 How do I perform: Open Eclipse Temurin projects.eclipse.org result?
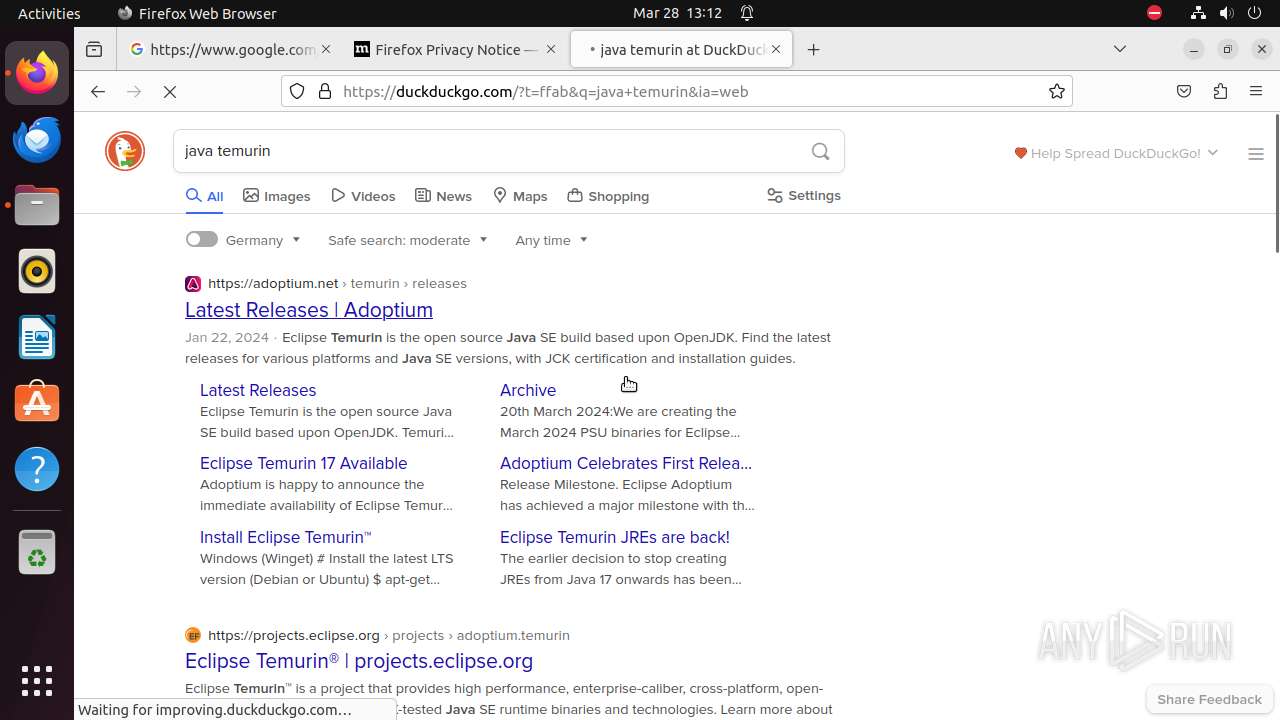359,661
